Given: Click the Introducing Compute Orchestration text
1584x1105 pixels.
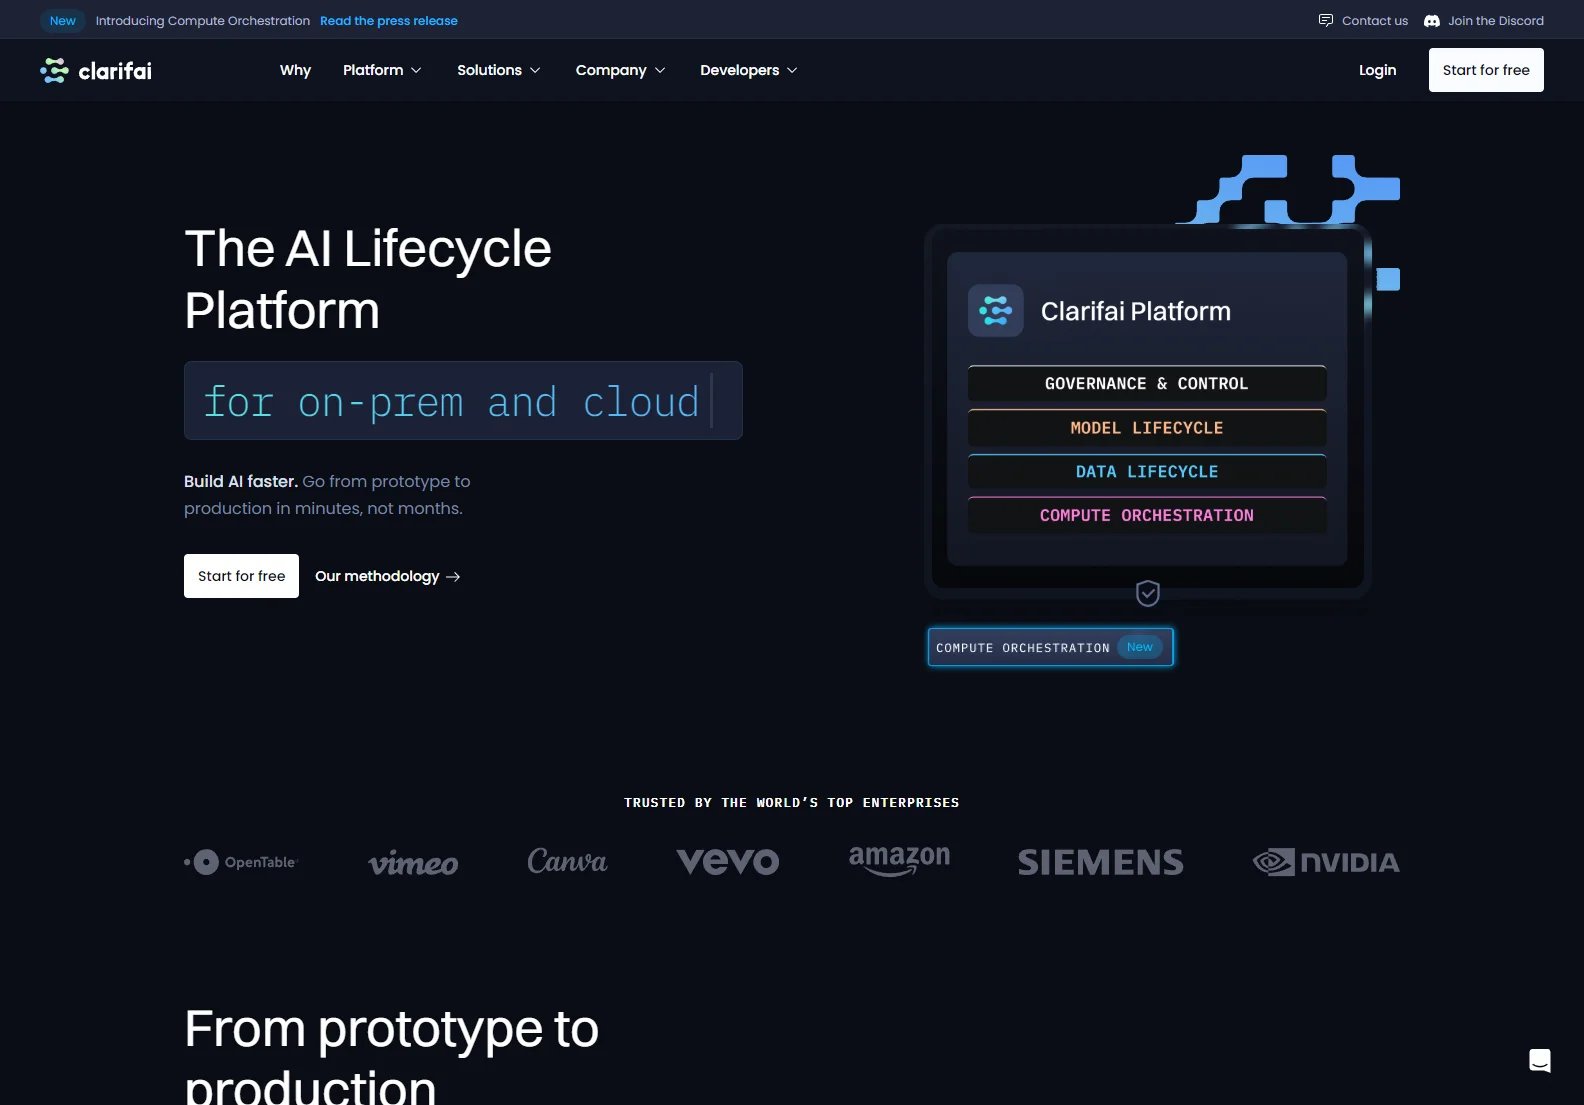Looking at the screenshot, I should coord(203,20).
